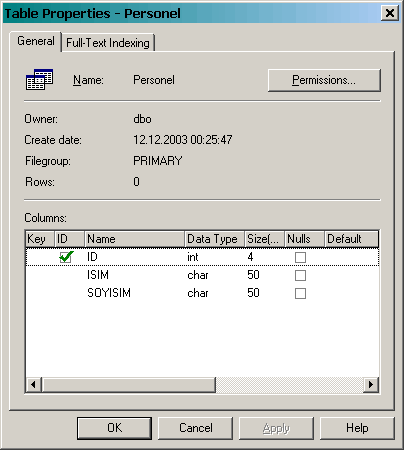The height and width of the screenshot is (450, 404).
Task: Click the horizontal scrollbar thumb
Action: (129, 384)
